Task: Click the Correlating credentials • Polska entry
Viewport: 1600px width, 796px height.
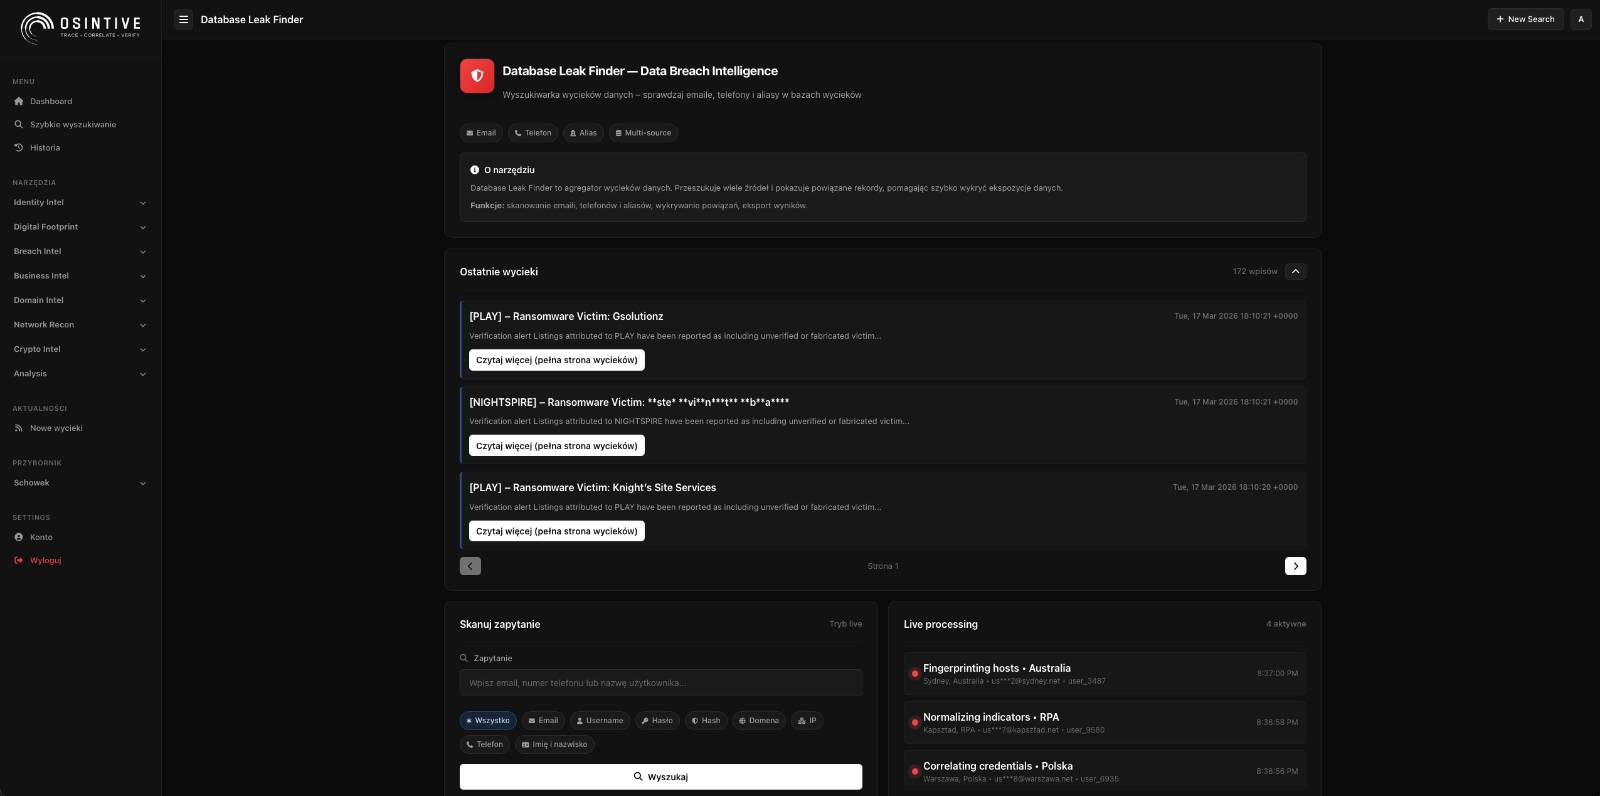Action: click(x=1104, y=771)
